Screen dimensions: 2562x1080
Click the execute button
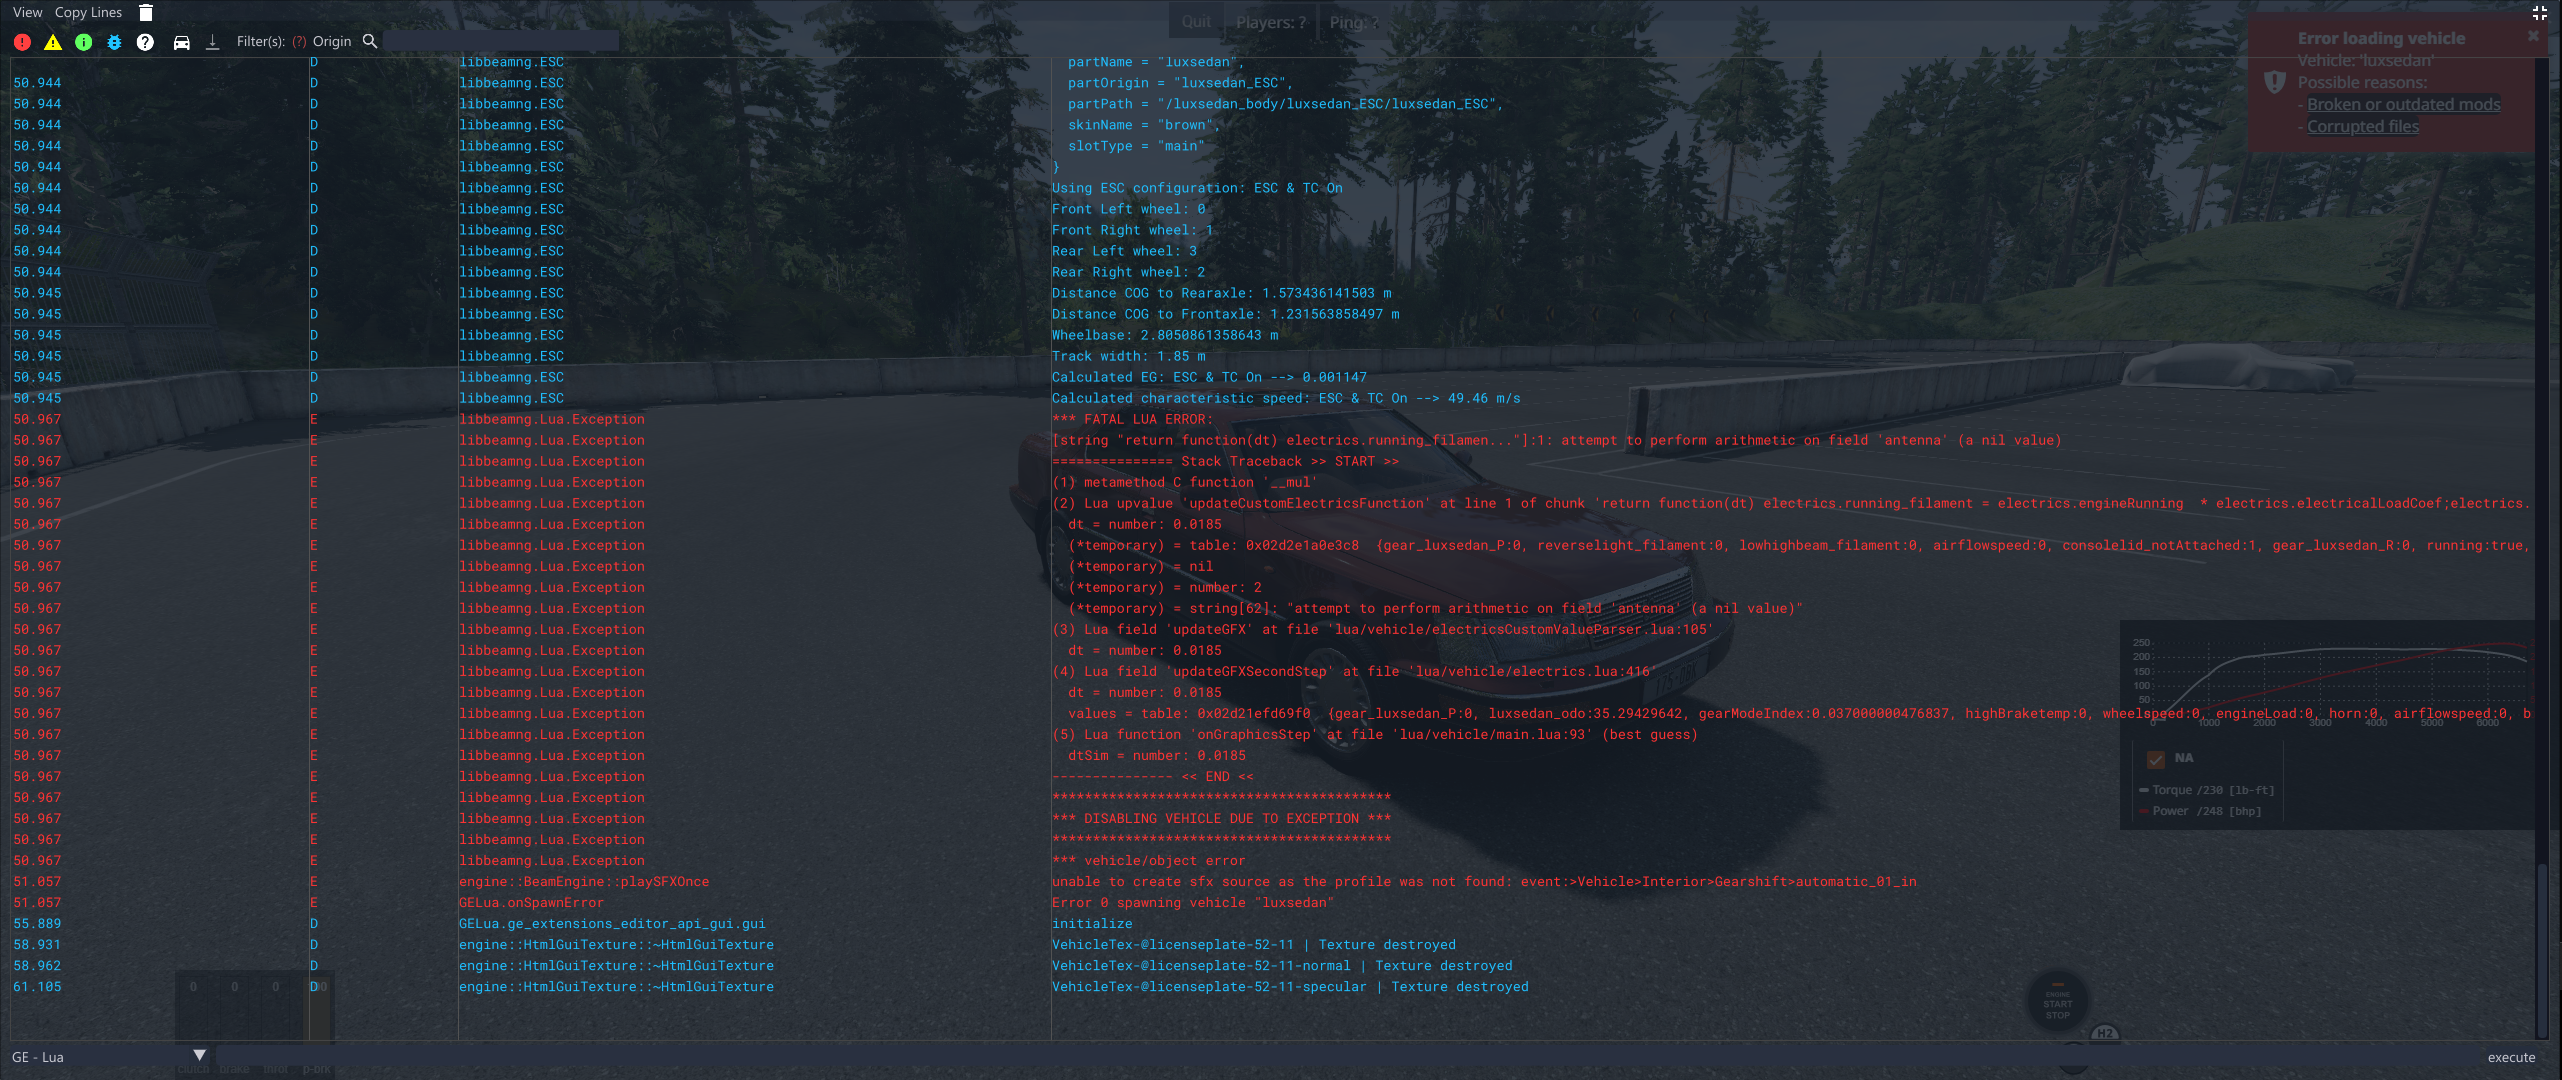tap(2510, 1057)
